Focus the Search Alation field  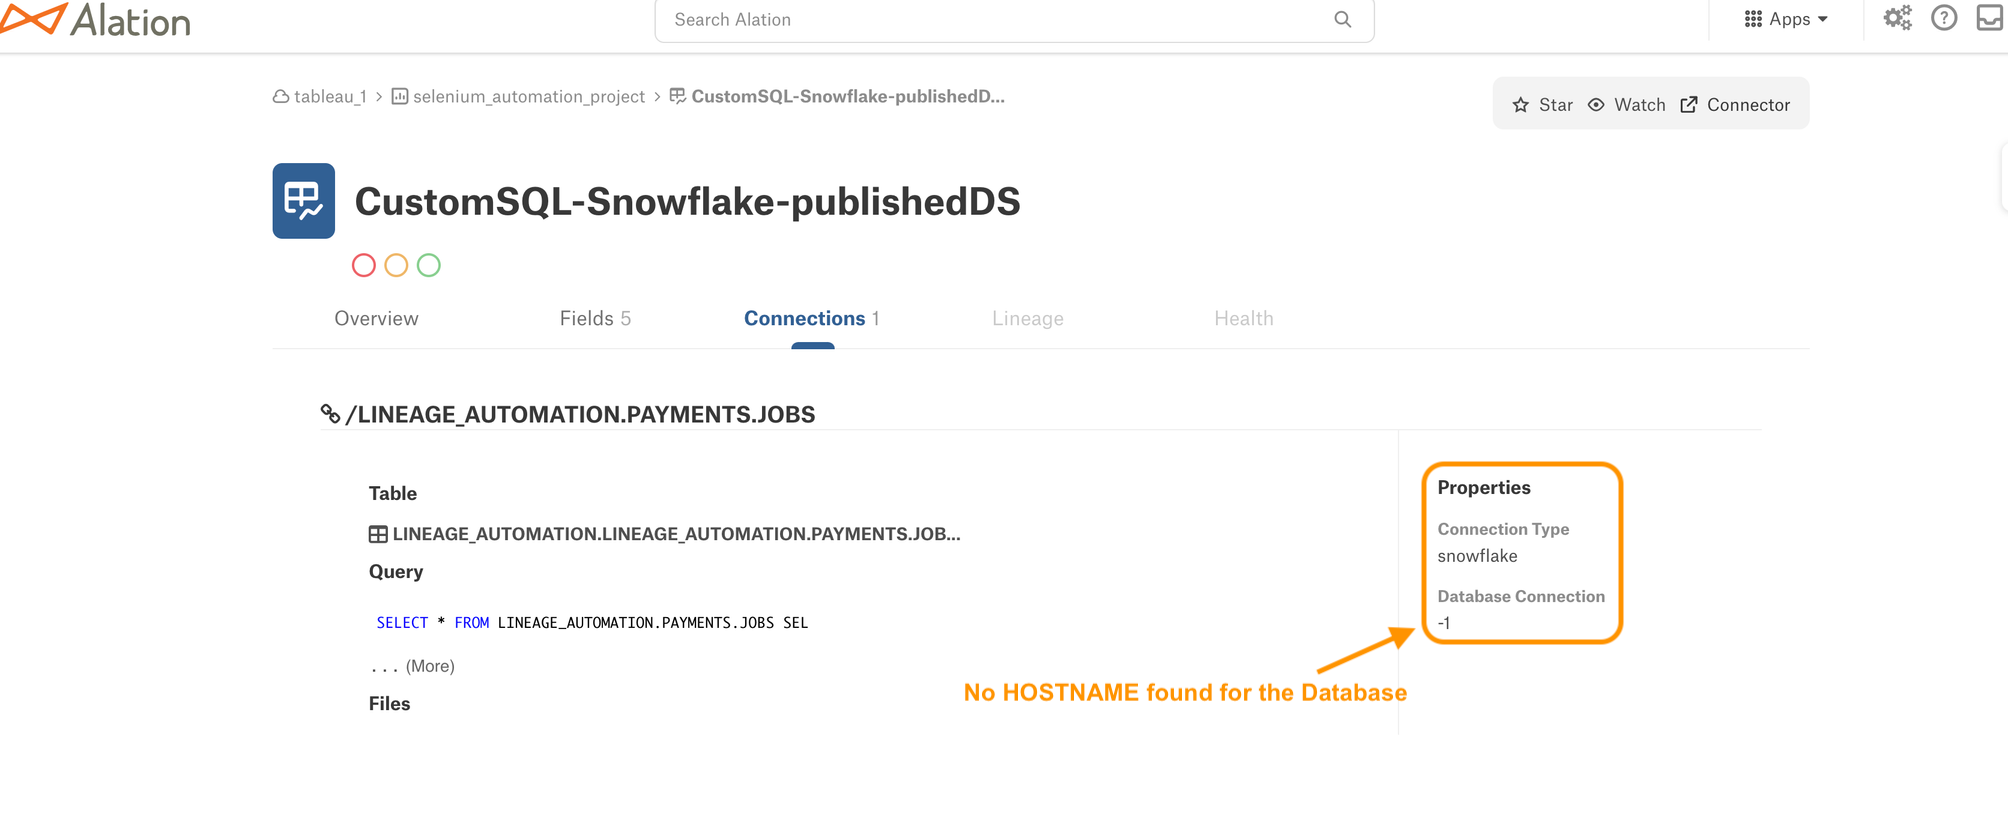1014,20
